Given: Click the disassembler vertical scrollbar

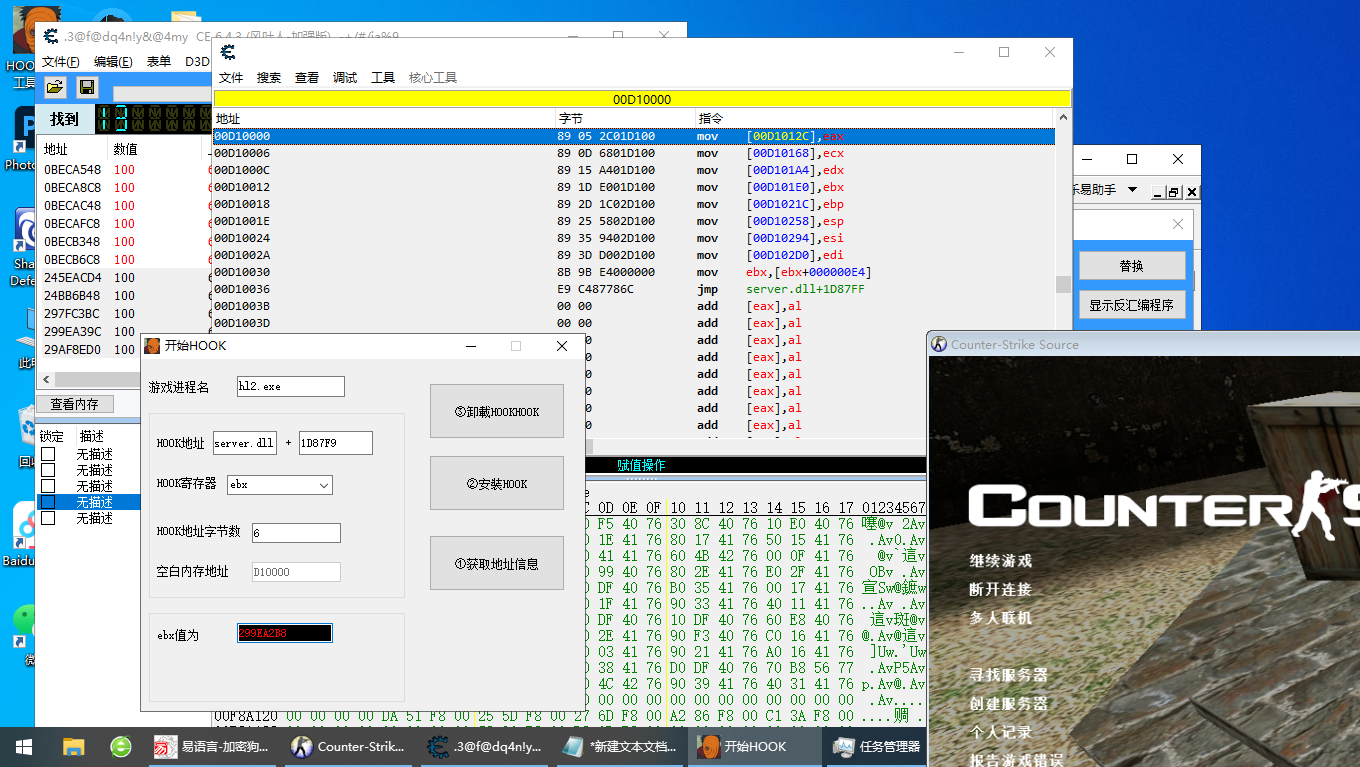Looking at the screenshot, I should click(x=1063, y=285).
